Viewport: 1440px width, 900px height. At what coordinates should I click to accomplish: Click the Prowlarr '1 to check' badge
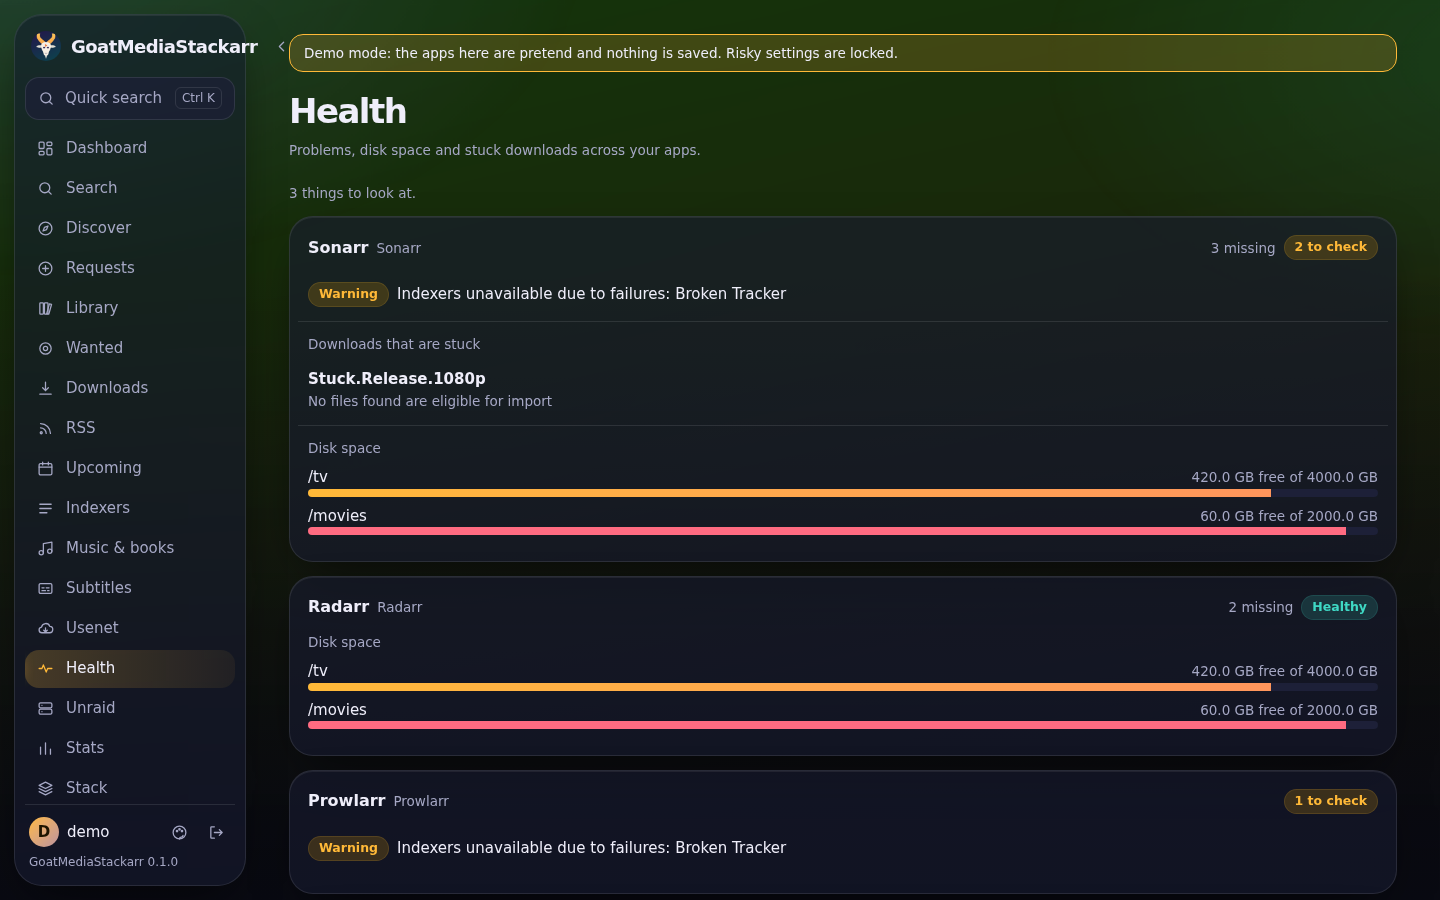coord(1330,801)
